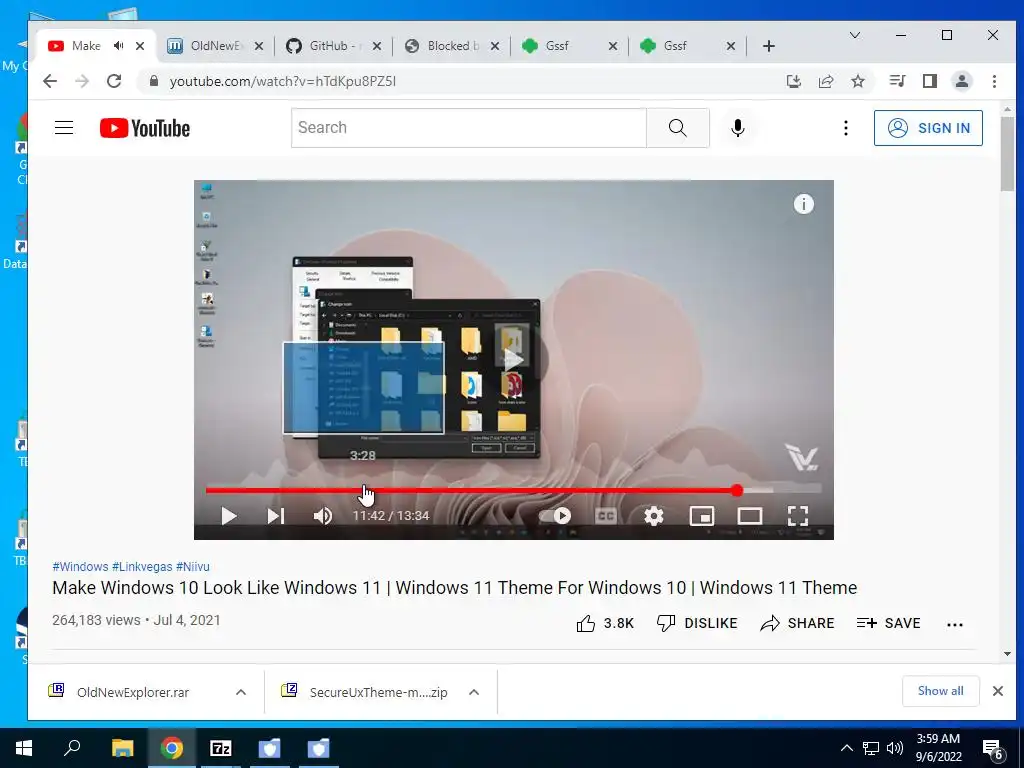Open player settings gear
1024x768 pixels.
point(654,516)
